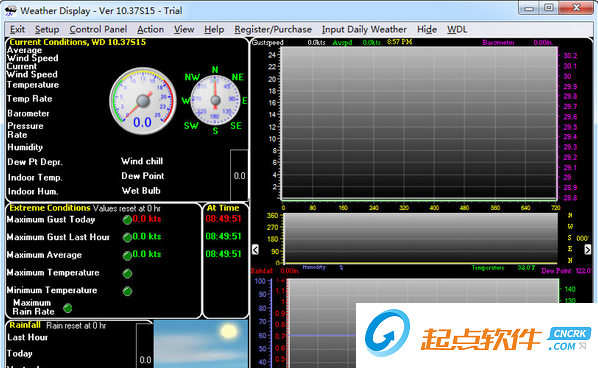
Task: Click the Wet Bulb label
Action: point(141,191)
